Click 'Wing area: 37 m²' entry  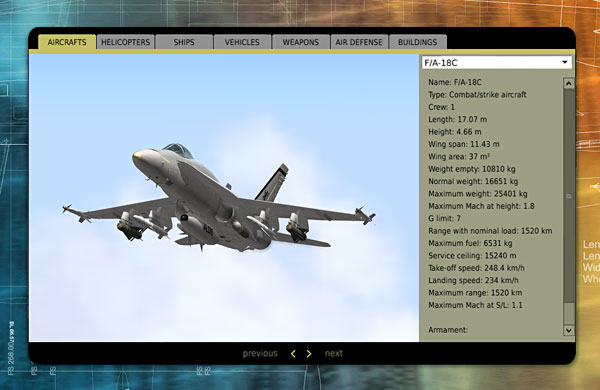point(459,157)
